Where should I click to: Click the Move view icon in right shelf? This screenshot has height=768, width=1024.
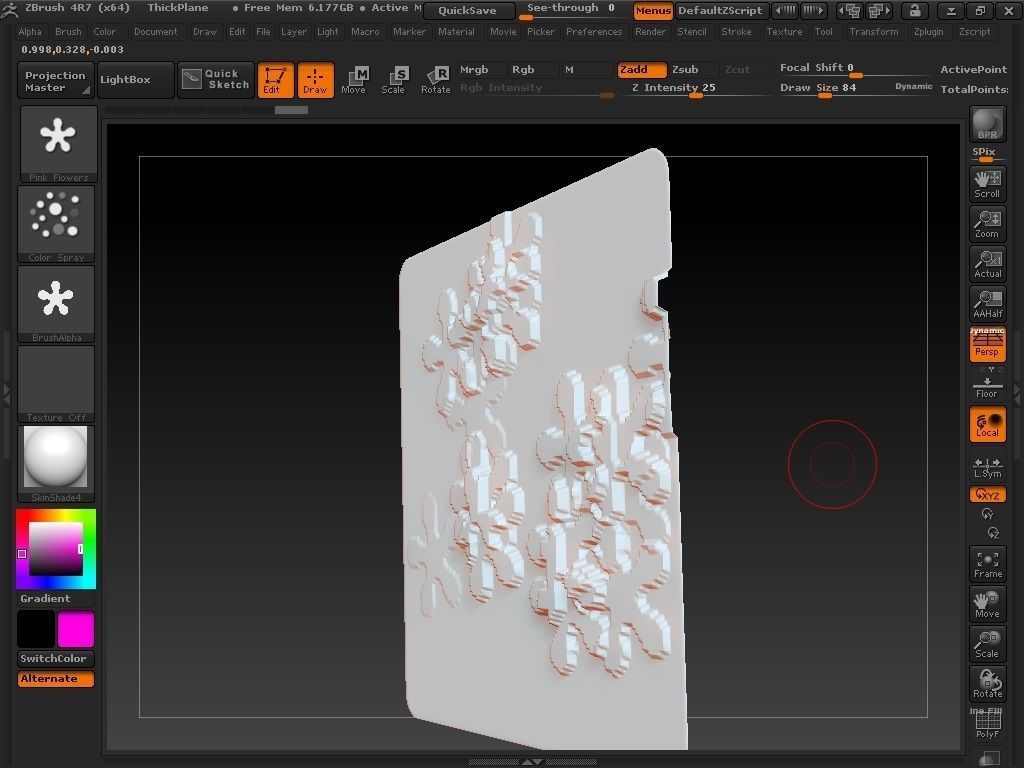(x=987, y=604)
